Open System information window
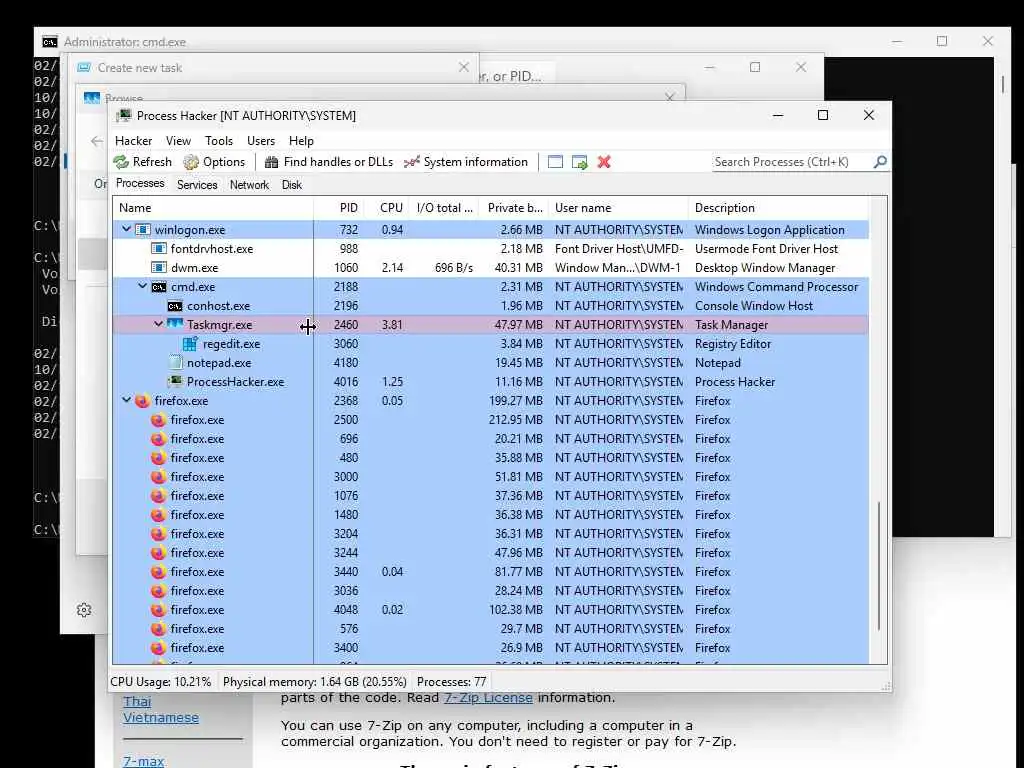Screen dimensions: 1024x768 tap(466, 162)
